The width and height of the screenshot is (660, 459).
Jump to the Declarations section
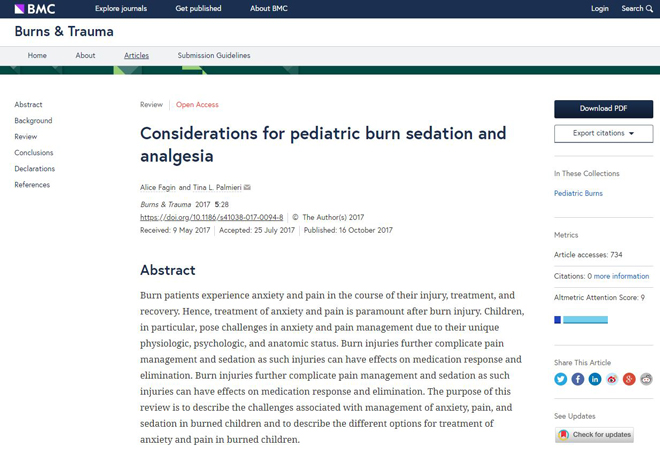coord(35,169)
